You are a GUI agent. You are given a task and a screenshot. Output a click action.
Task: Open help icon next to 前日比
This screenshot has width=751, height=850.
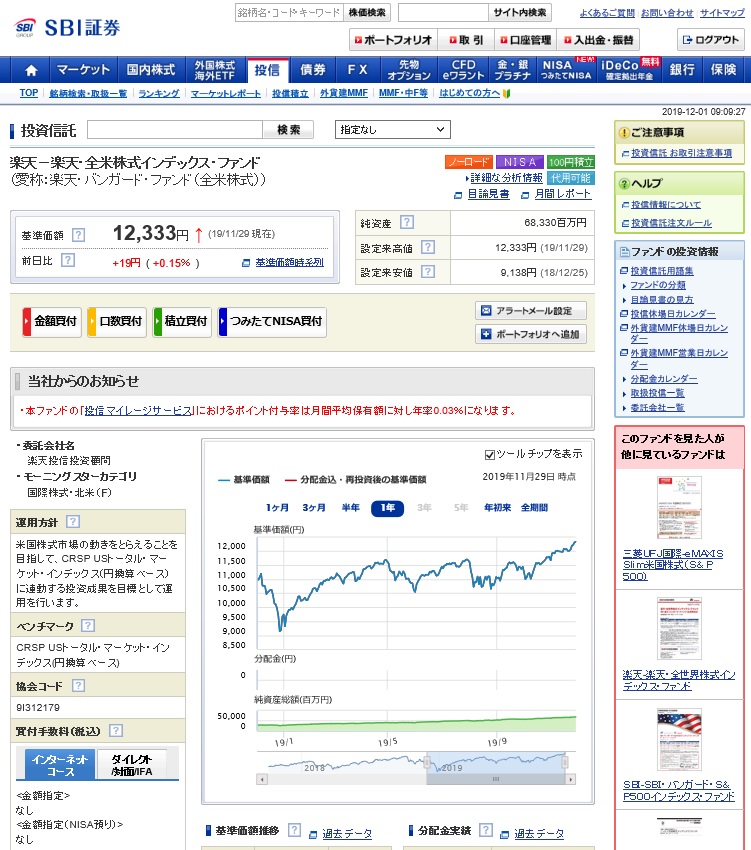(x=68, y=260)
